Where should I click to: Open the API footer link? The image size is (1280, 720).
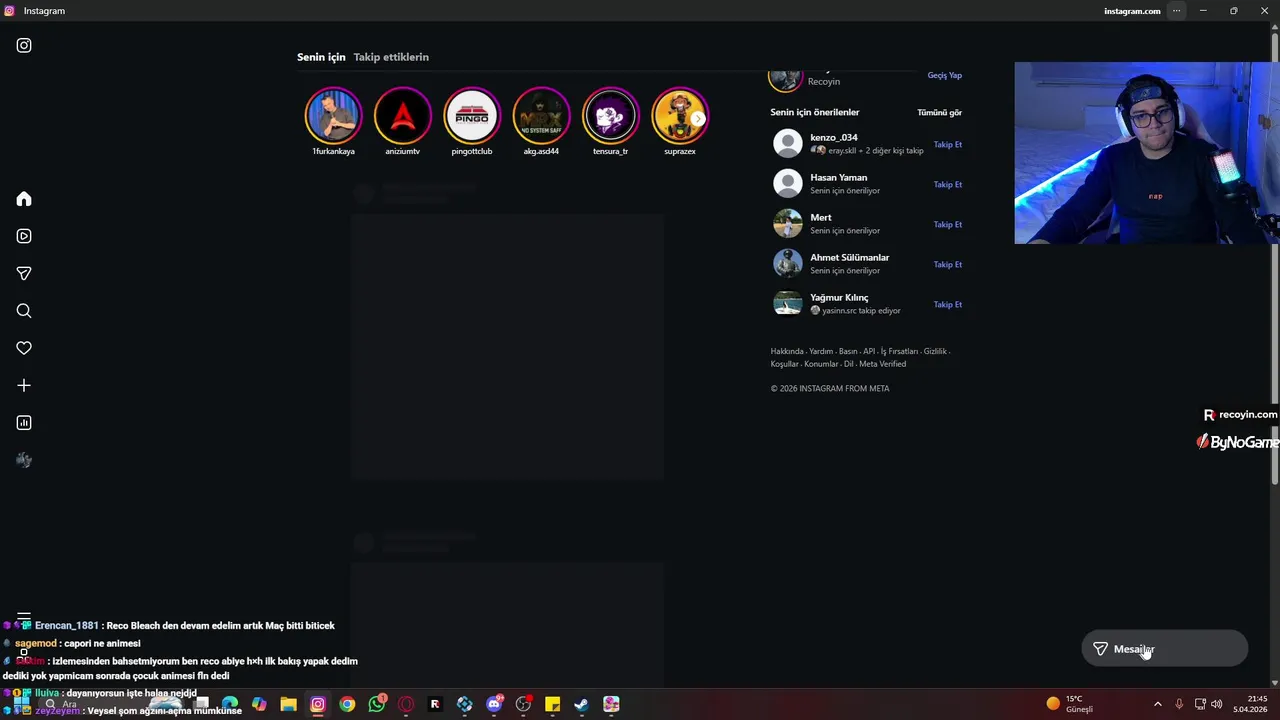coord(869,351)
